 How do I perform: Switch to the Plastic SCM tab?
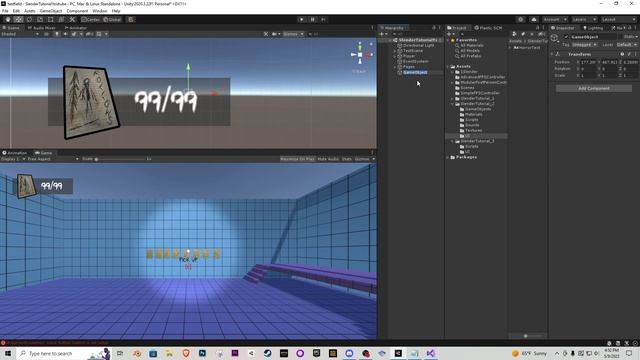[x=488, y=28]
